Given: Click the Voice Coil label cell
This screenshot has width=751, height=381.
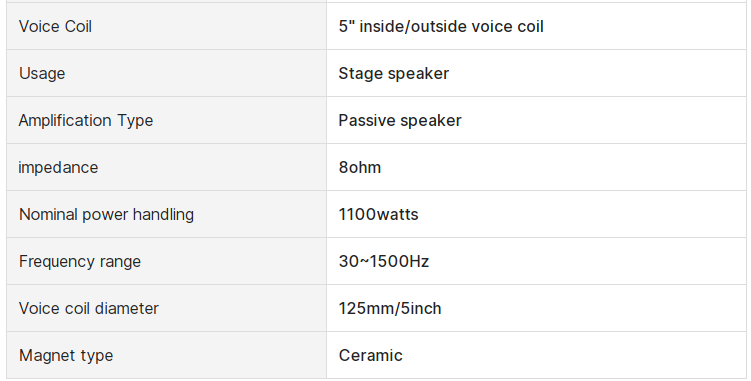Looking at the screenshot, I should click(x=167, y=26).
